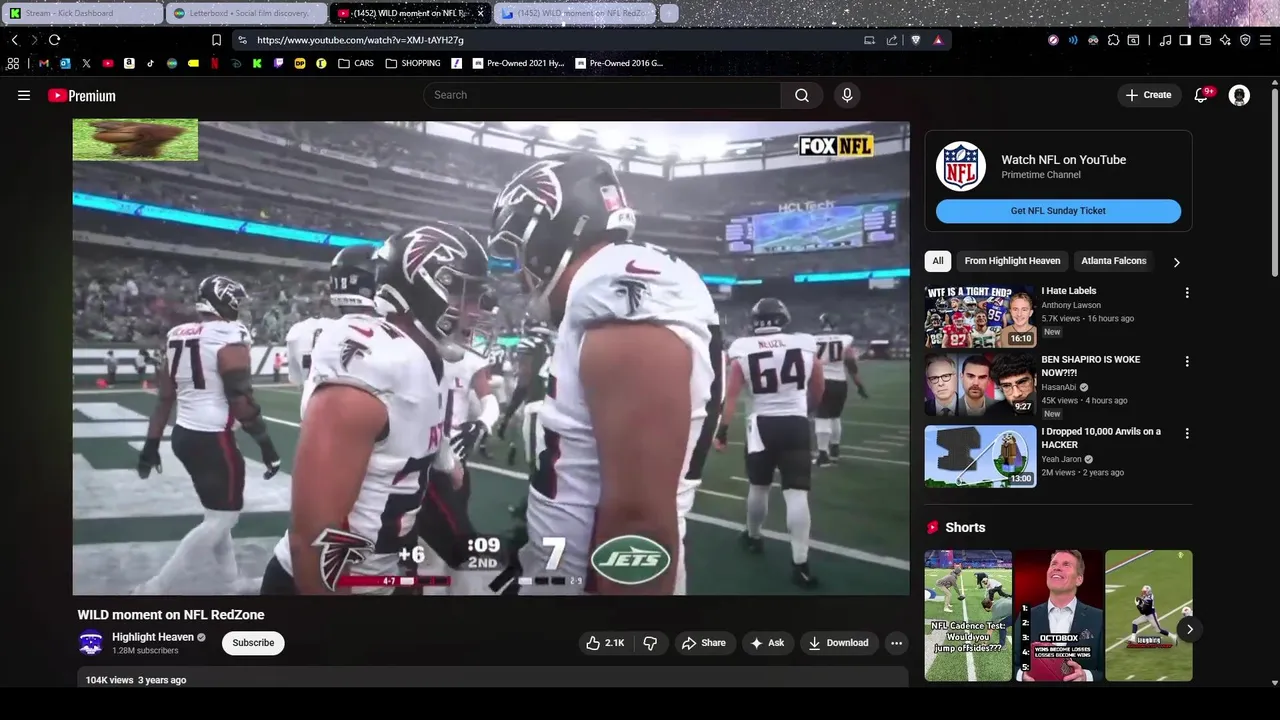Open Highlight Heaven channel name
The width and height of the screenshot is (1280, 720).
[x=153, y=637]
